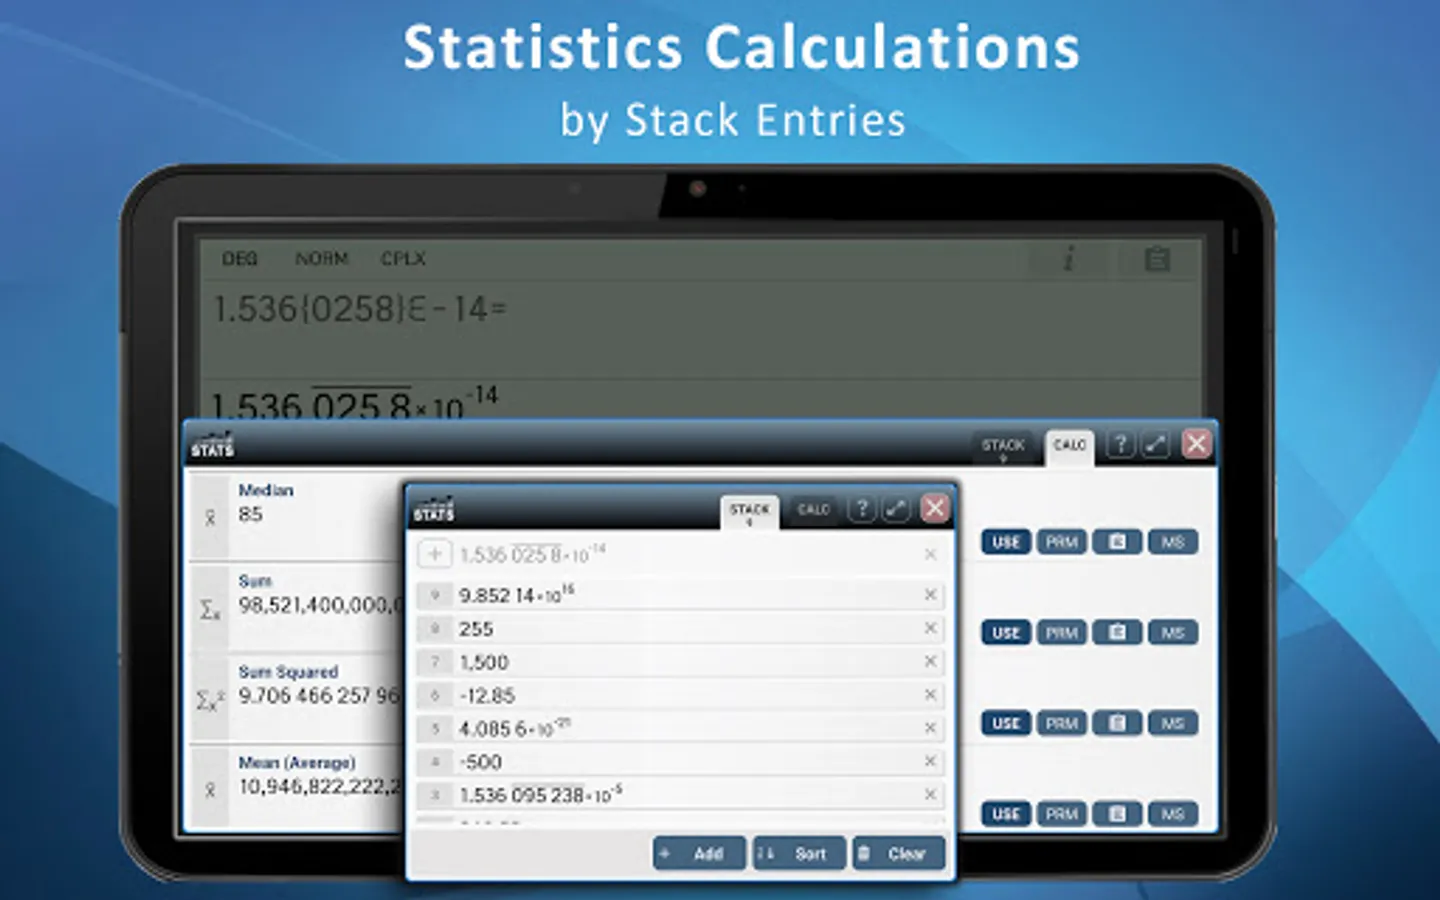Remove stack entry 4.085 6×10
This screenshot has width=1440, height=900.
pyautogui.click(x=930, y=728)
